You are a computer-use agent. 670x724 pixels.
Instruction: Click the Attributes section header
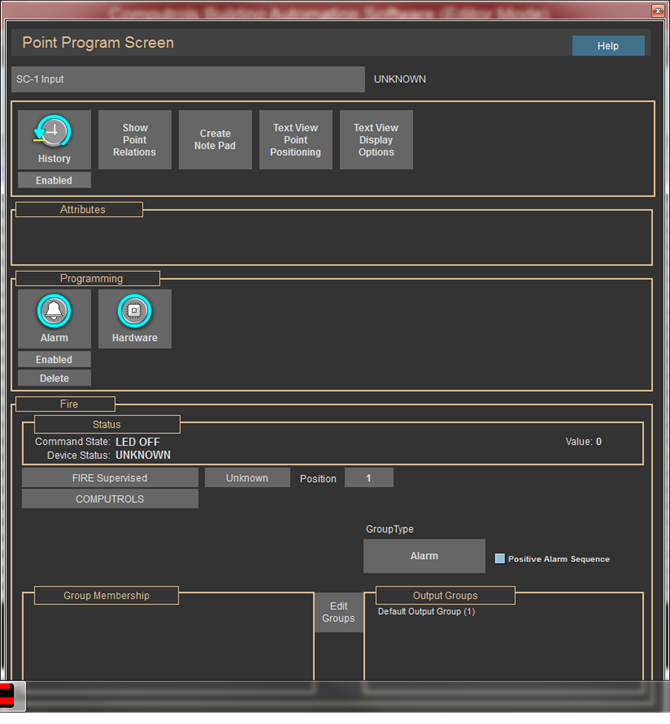(x=82, y=210)
